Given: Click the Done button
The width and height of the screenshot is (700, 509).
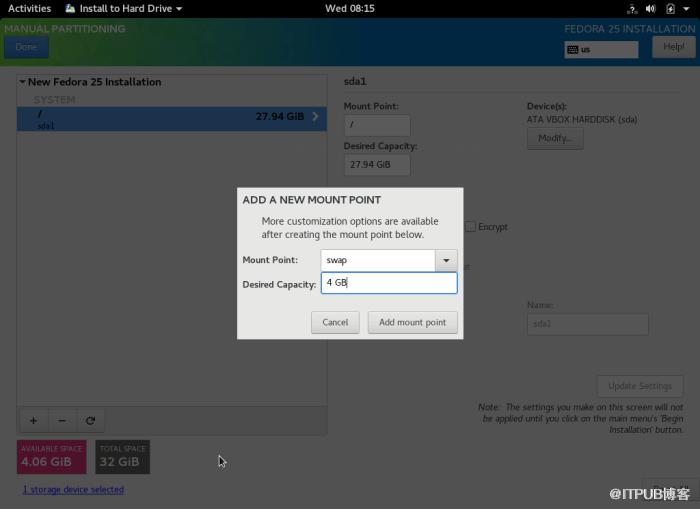Looking at the screenshot, I should pyautogui.click(x=26, y=47).
